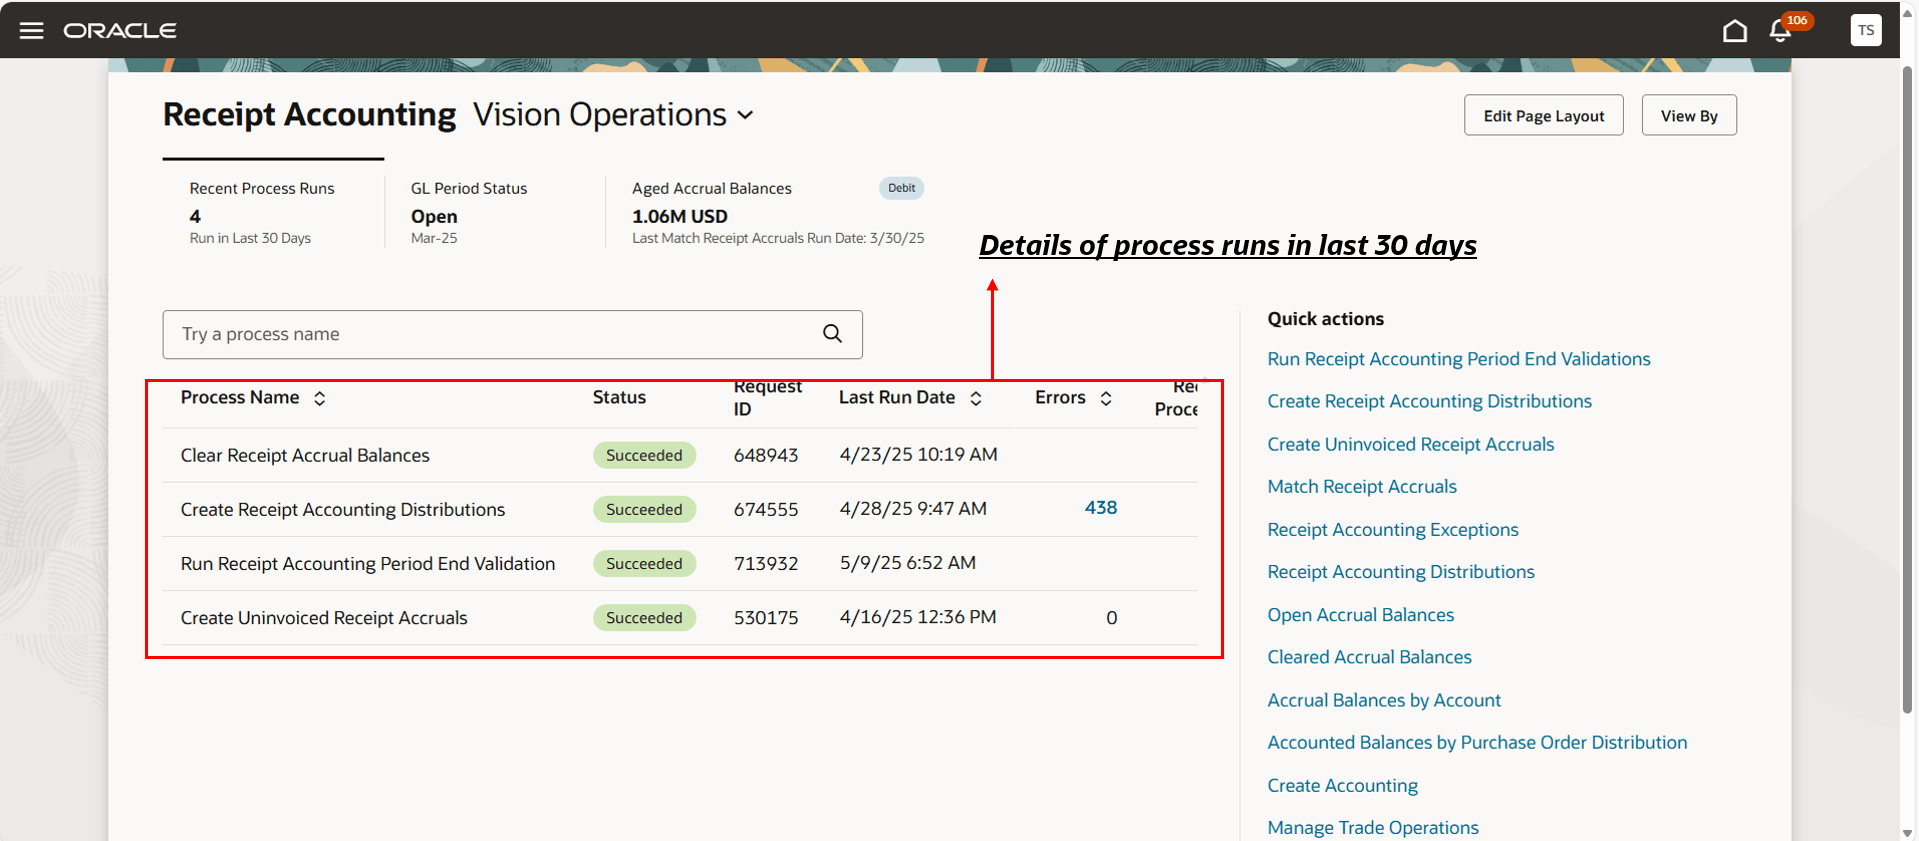Click request ID 530175

766,618
